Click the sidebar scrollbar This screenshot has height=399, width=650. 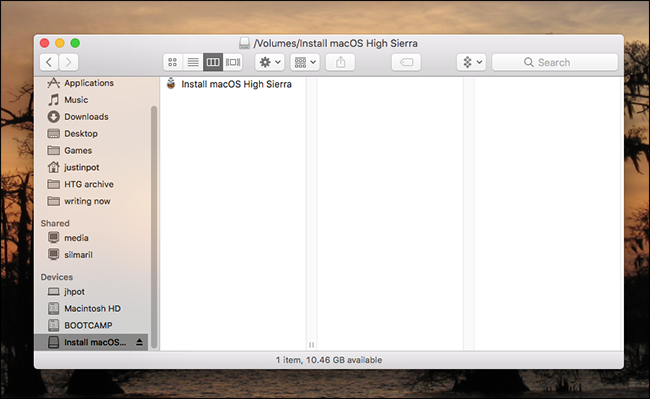(154, 227)
